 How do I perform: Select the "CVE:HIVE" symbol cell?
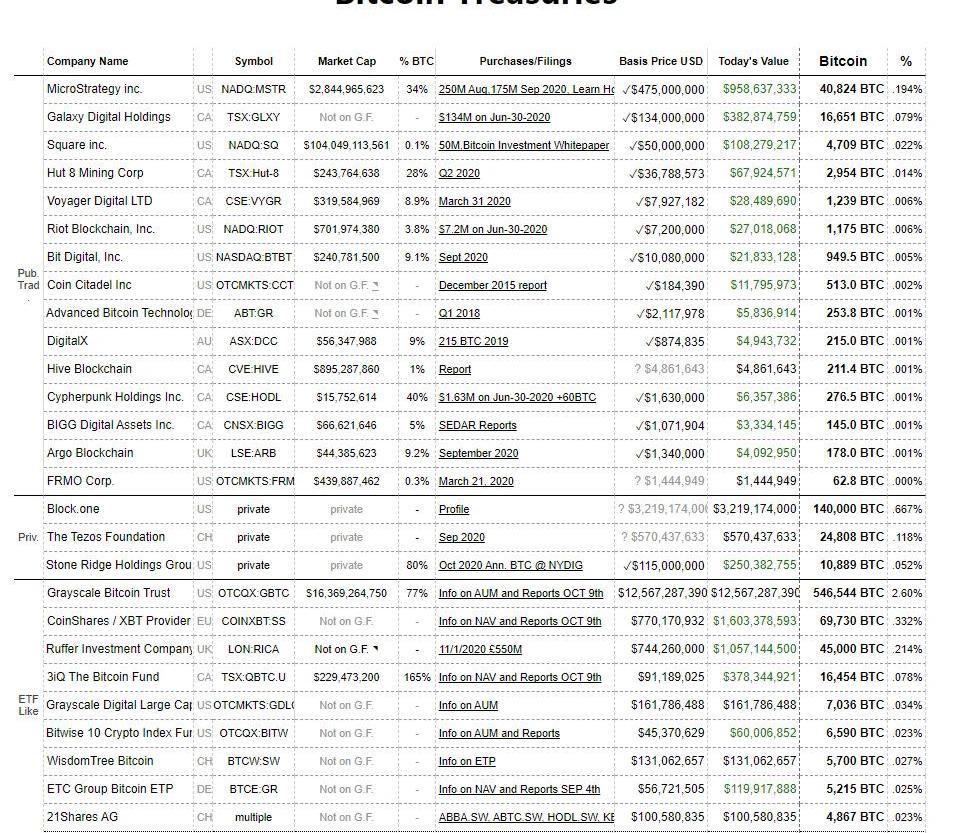click(x=253, y=369)
